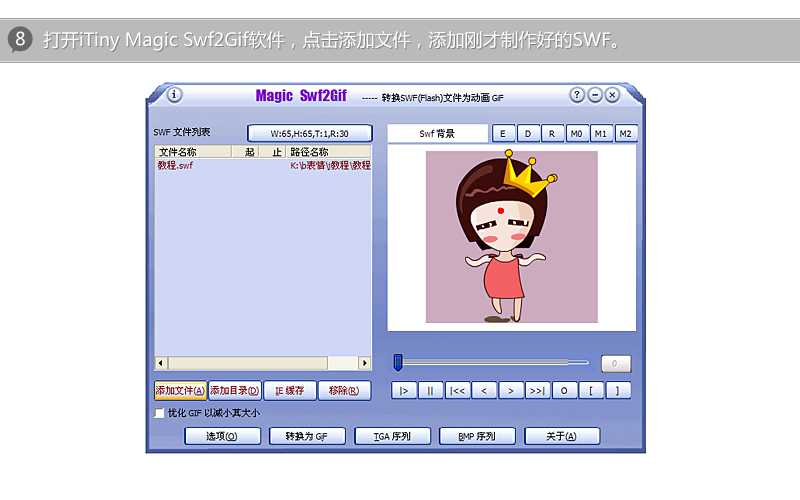Step forward one frame with > button
800x500 pixels.
pyautogui.click(x=511, y=391)
